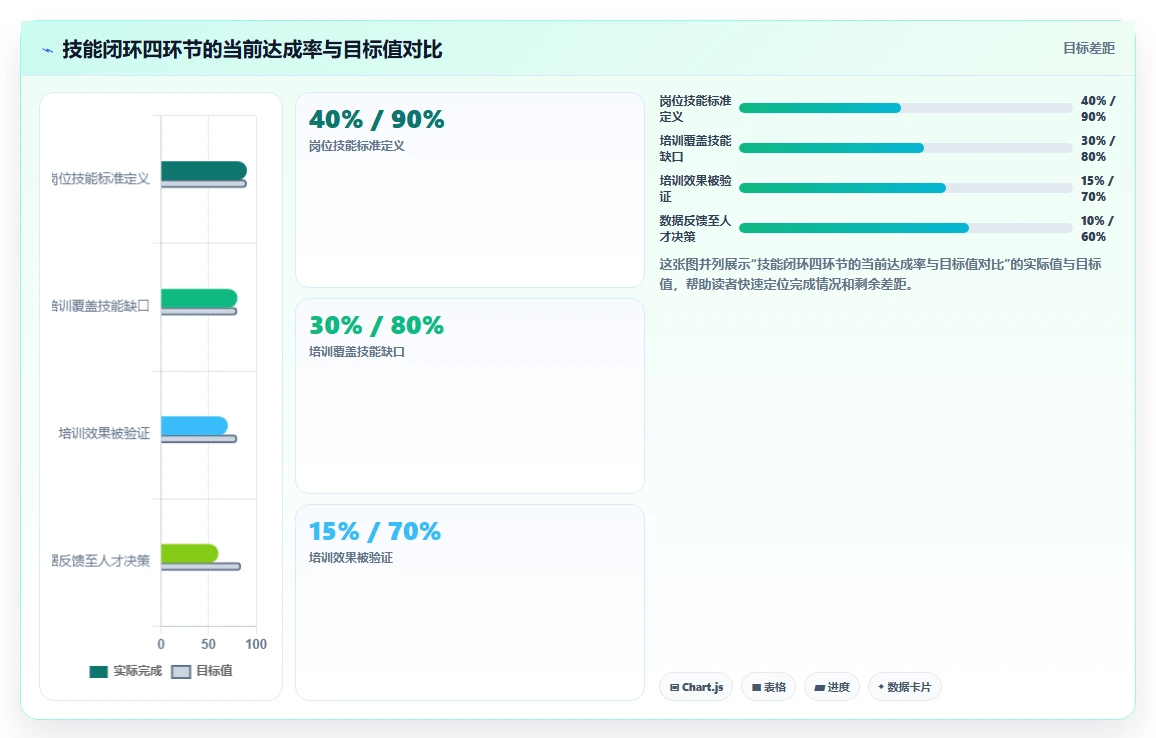This screenshot has height=738, width=1156.
Task: Click the 40% / 90% card value
Action: tap(377, 119)
